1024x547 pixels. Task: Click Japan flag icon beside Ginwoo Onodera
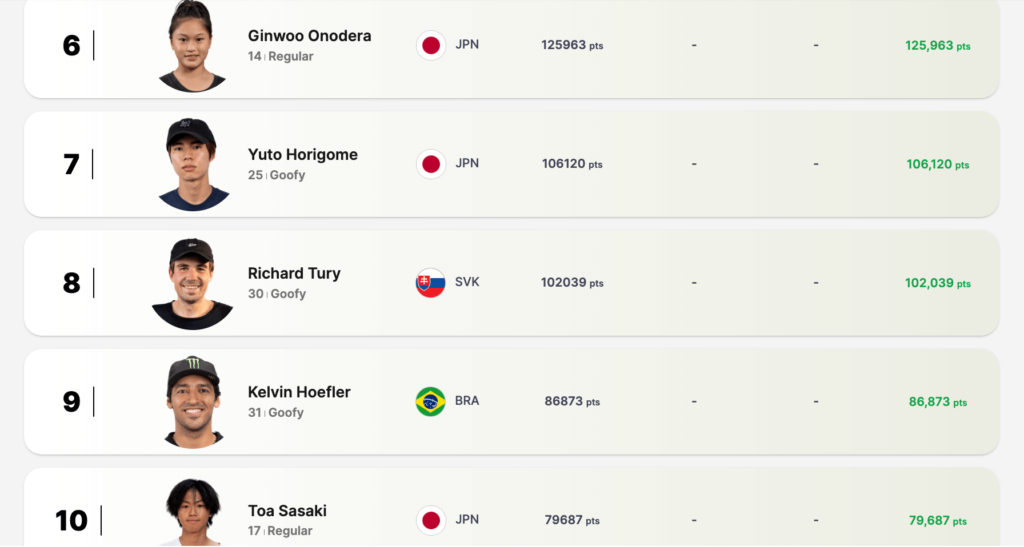click(431, 45)
